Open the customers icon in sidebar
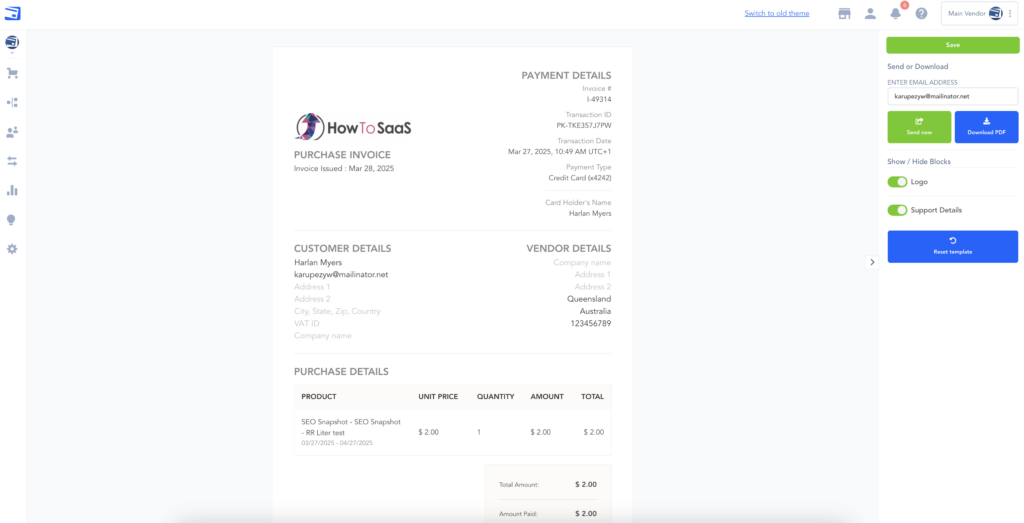 (x=12, y=131)
